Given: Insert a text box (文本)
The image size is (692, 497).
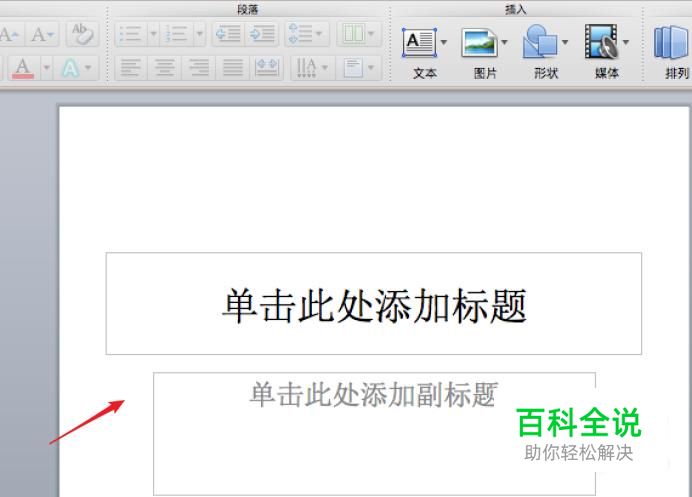Looking at the screenshot, I should point(419,43).
